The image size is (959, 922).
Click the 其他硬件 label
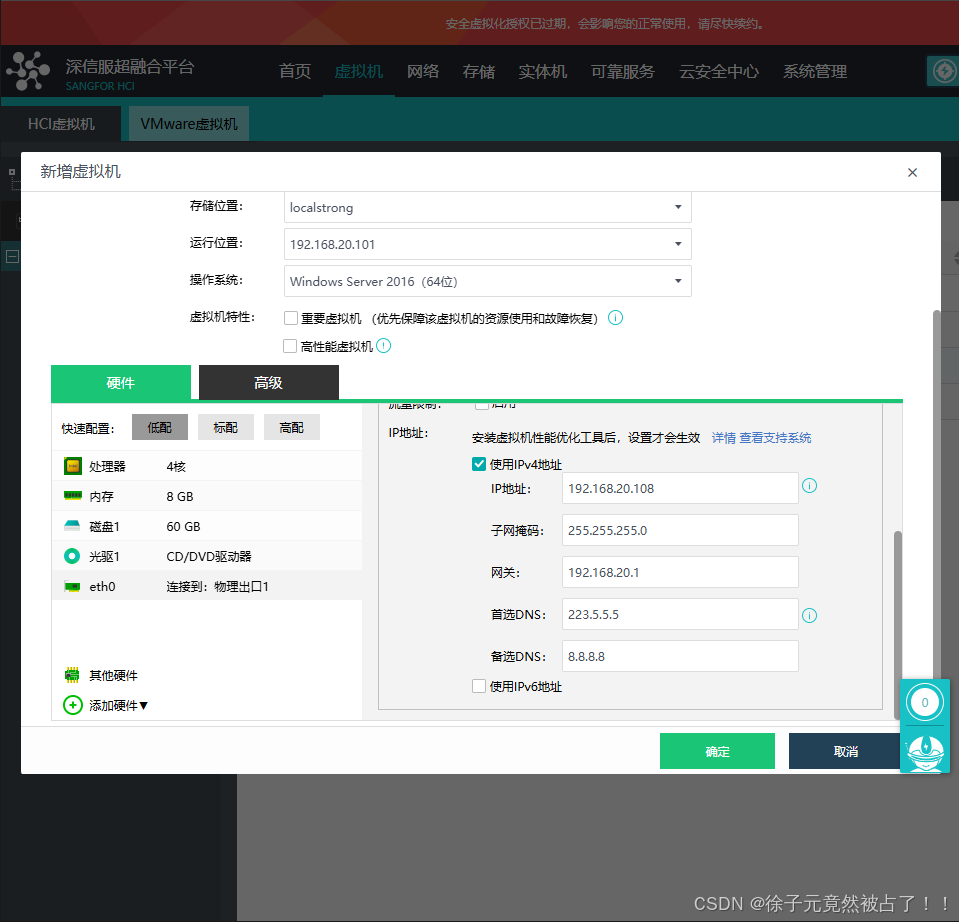(x=113, y=676)
